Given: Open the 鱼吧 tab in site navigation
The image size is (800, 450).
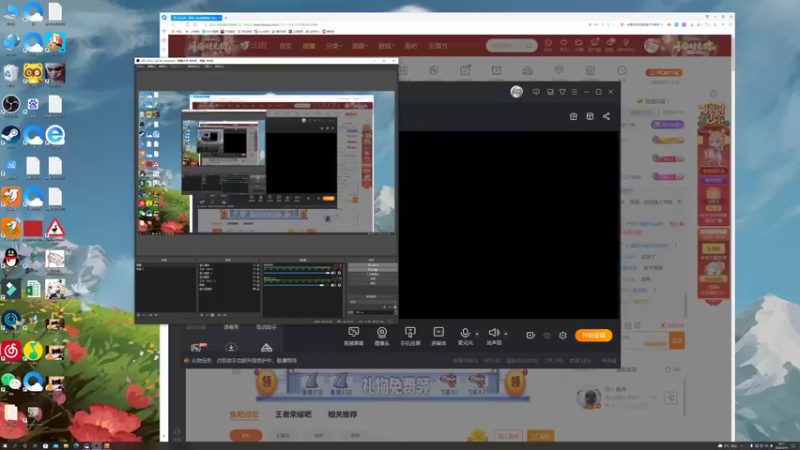Looking at the screenshot, I should (411, 46).
